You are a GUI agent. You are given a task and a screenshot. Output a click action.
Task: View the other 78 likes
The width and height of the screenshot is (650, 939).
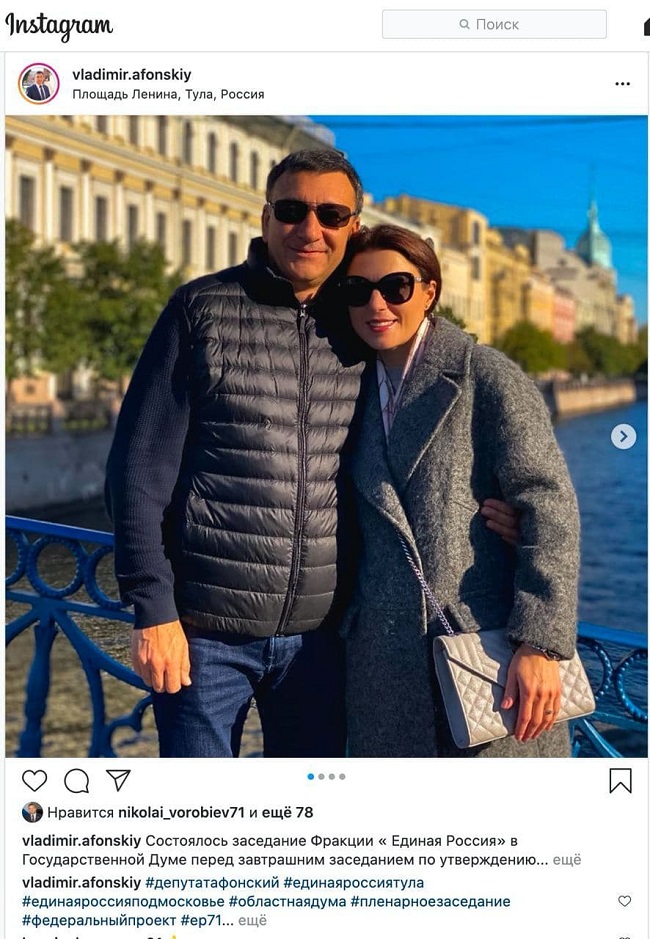coord(288,813)
